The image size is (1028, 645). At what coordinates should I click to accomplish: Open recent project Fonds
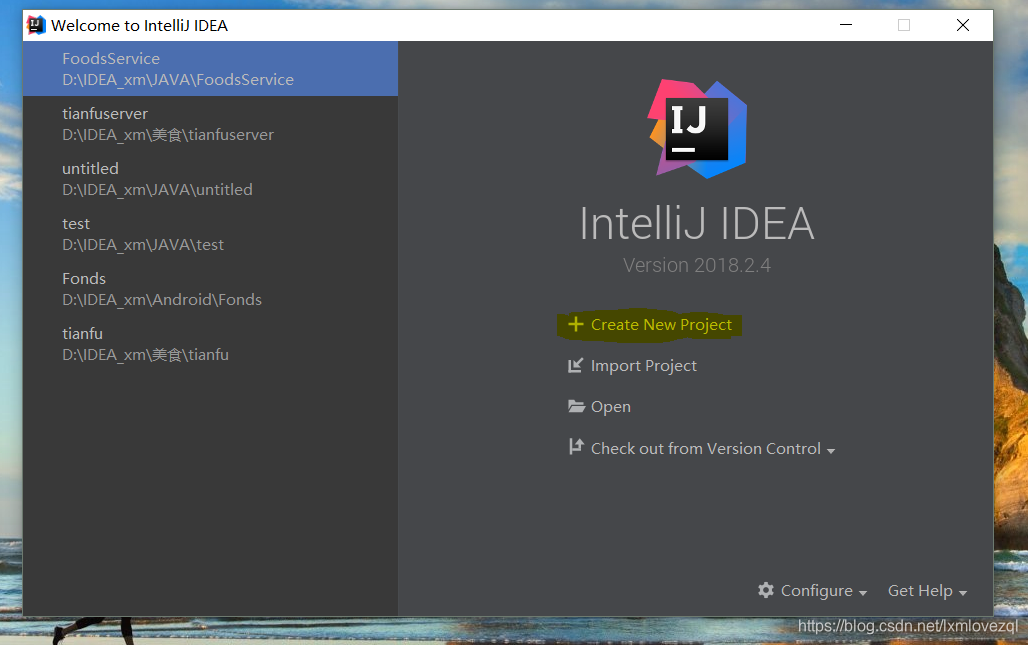tap(210, 289)
